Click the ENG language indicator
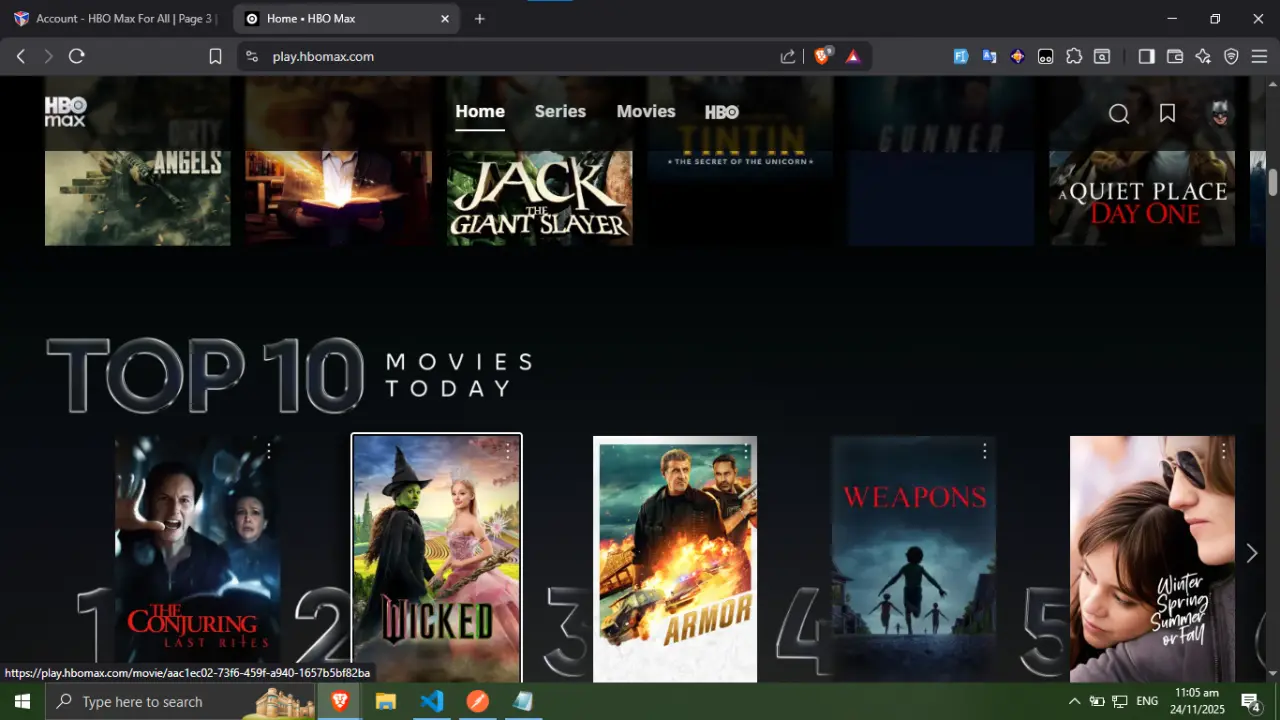The height and width of the screenshot is (720, 1280). tap(1147, 701)
